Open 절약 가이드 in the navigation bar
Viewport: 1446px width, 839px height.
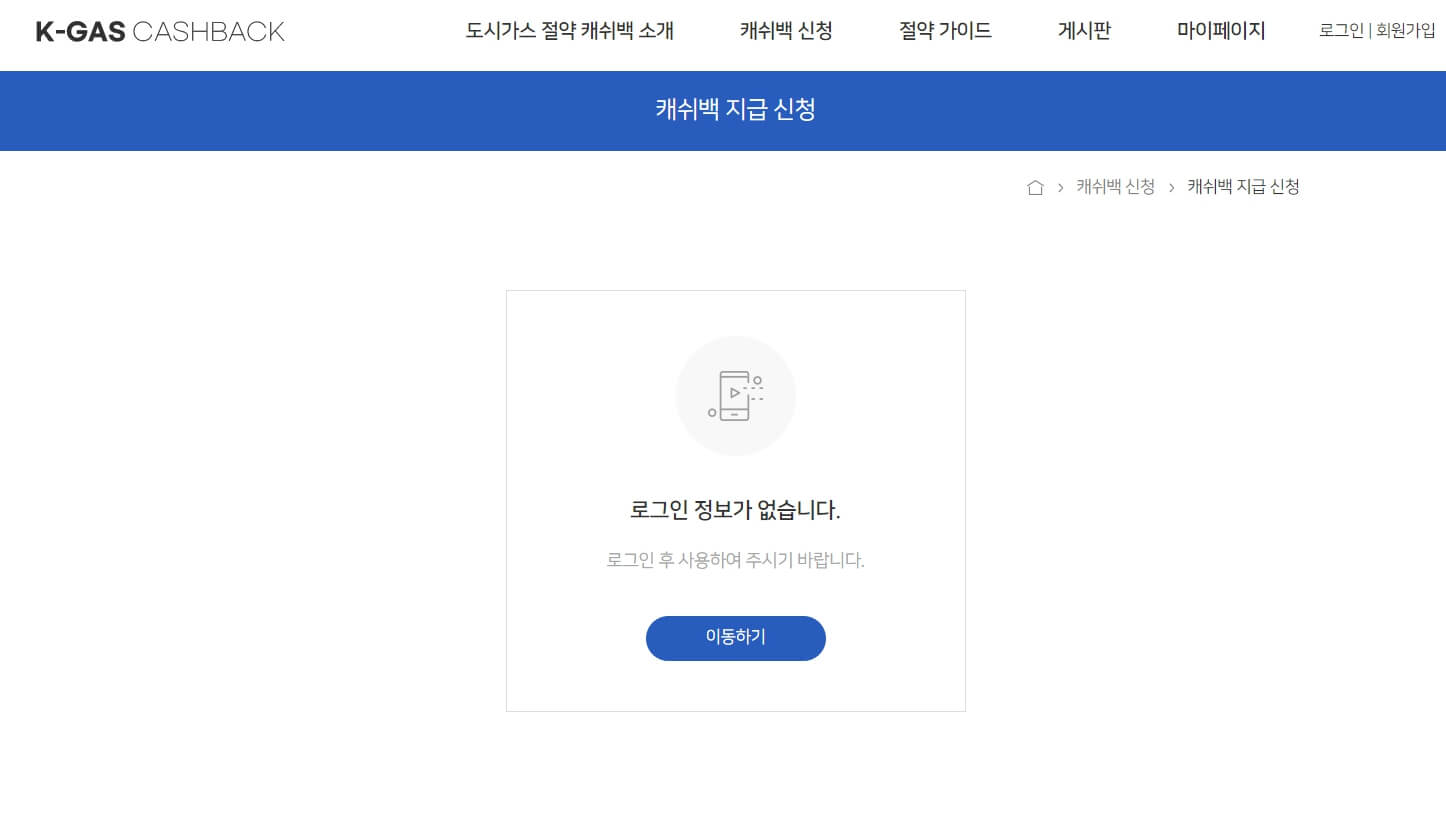tap(944, 31)
